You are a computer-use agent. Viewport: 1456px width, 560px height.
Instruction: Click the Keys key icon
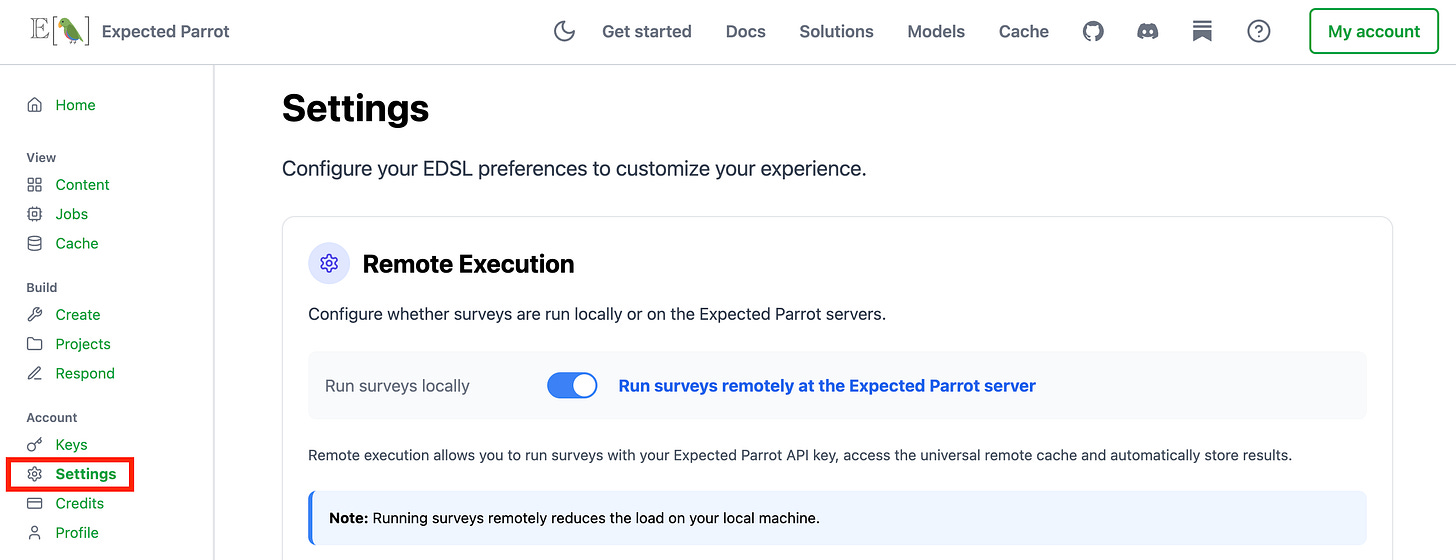tap(35, 444)
